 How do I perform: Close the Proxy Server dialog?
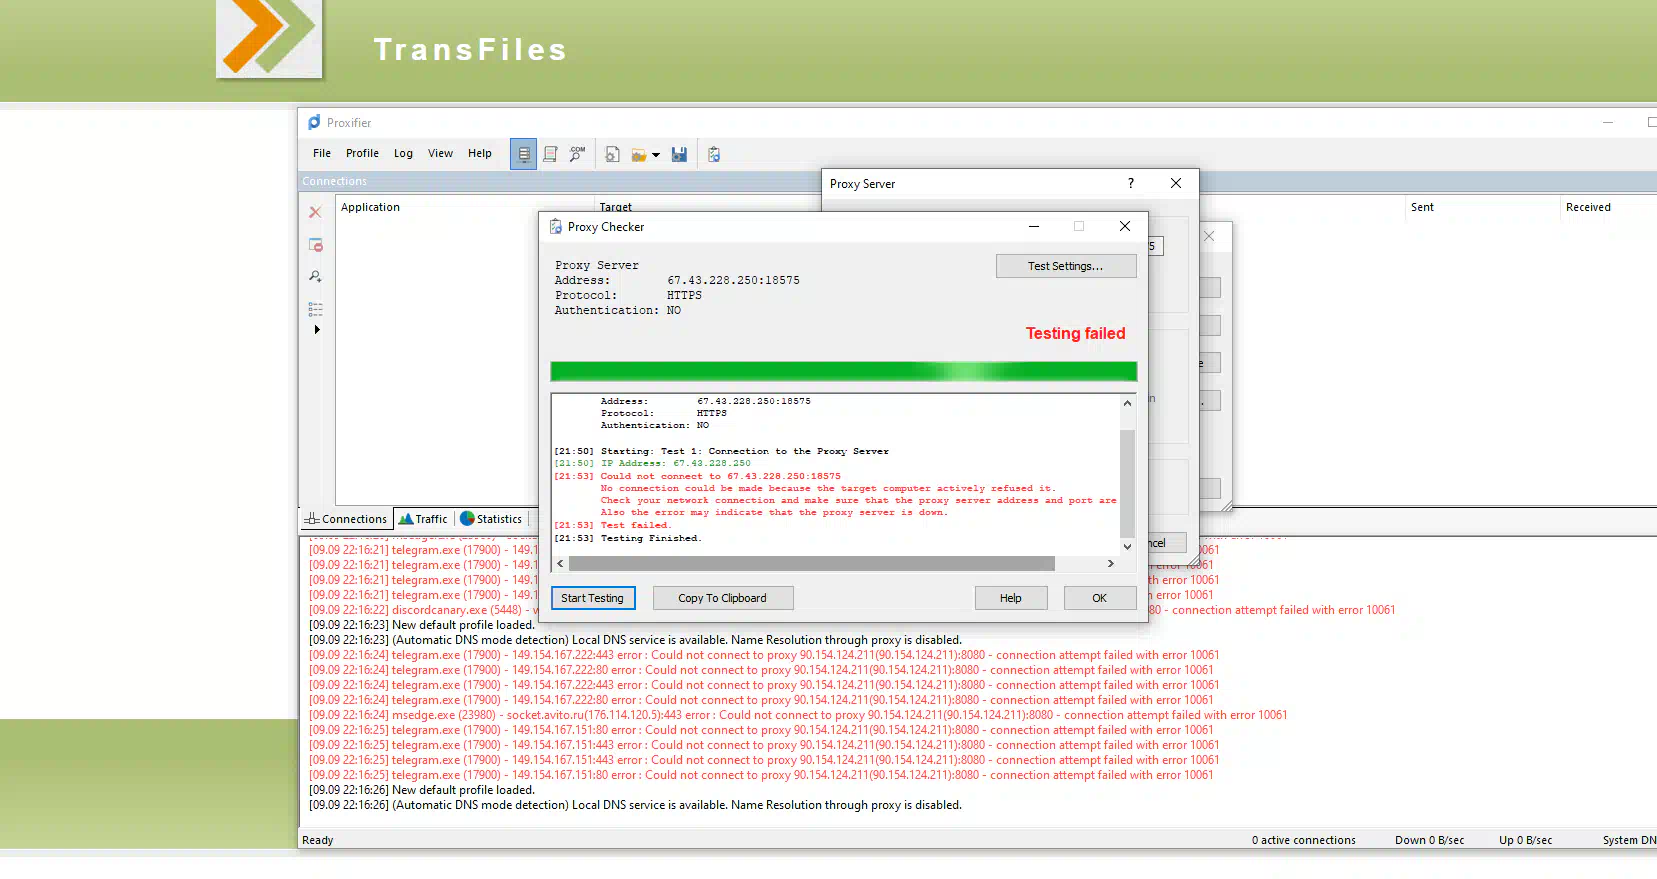(1176, 183)
